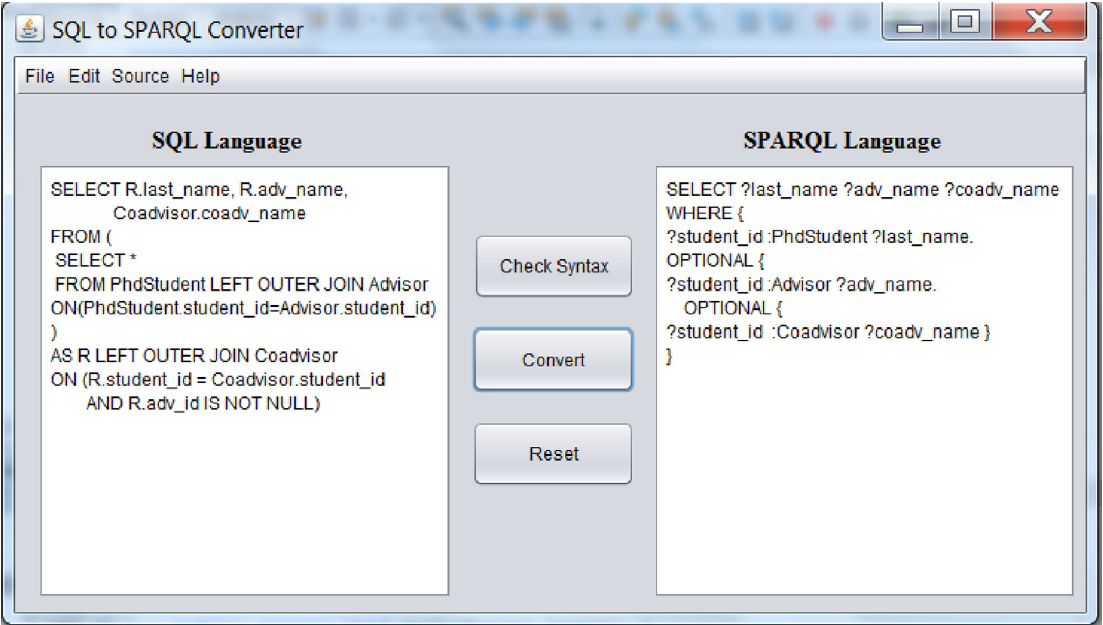This screenshot has width=1103, height=625.
Task: Close the SQL to SPARQL Converter window
Action: [1038, 24]
